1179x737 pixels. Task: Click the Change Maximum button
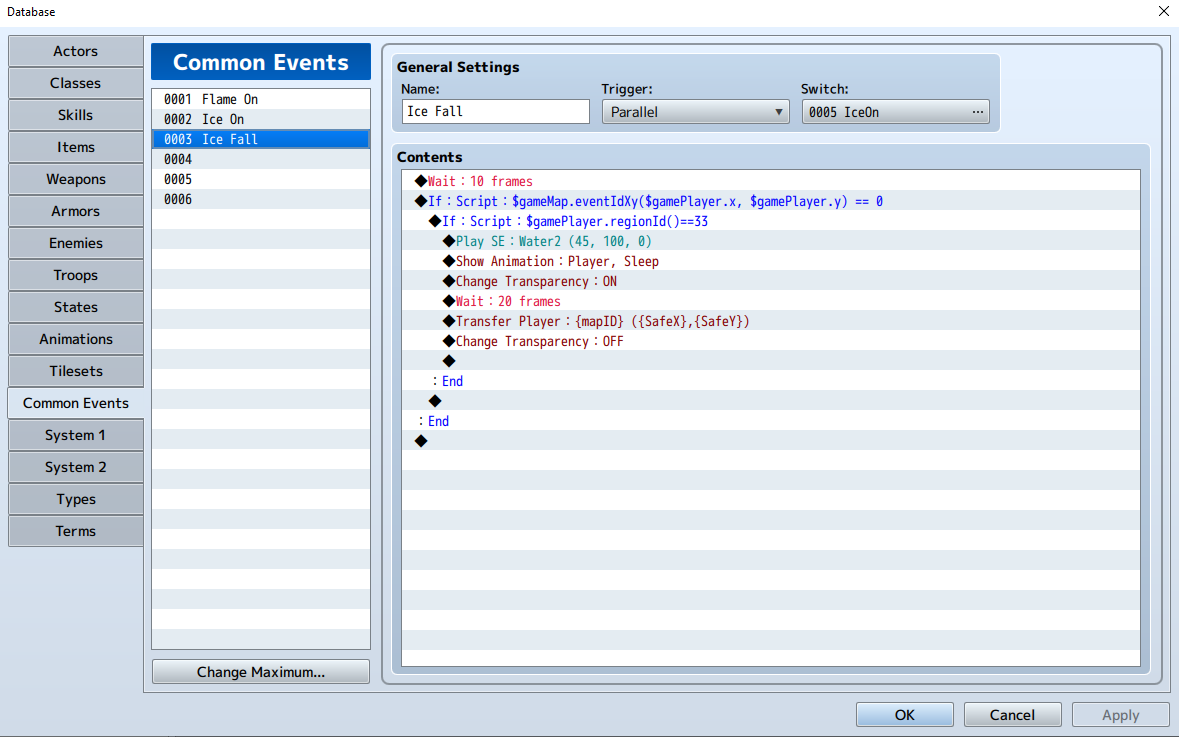coord(261,672)
